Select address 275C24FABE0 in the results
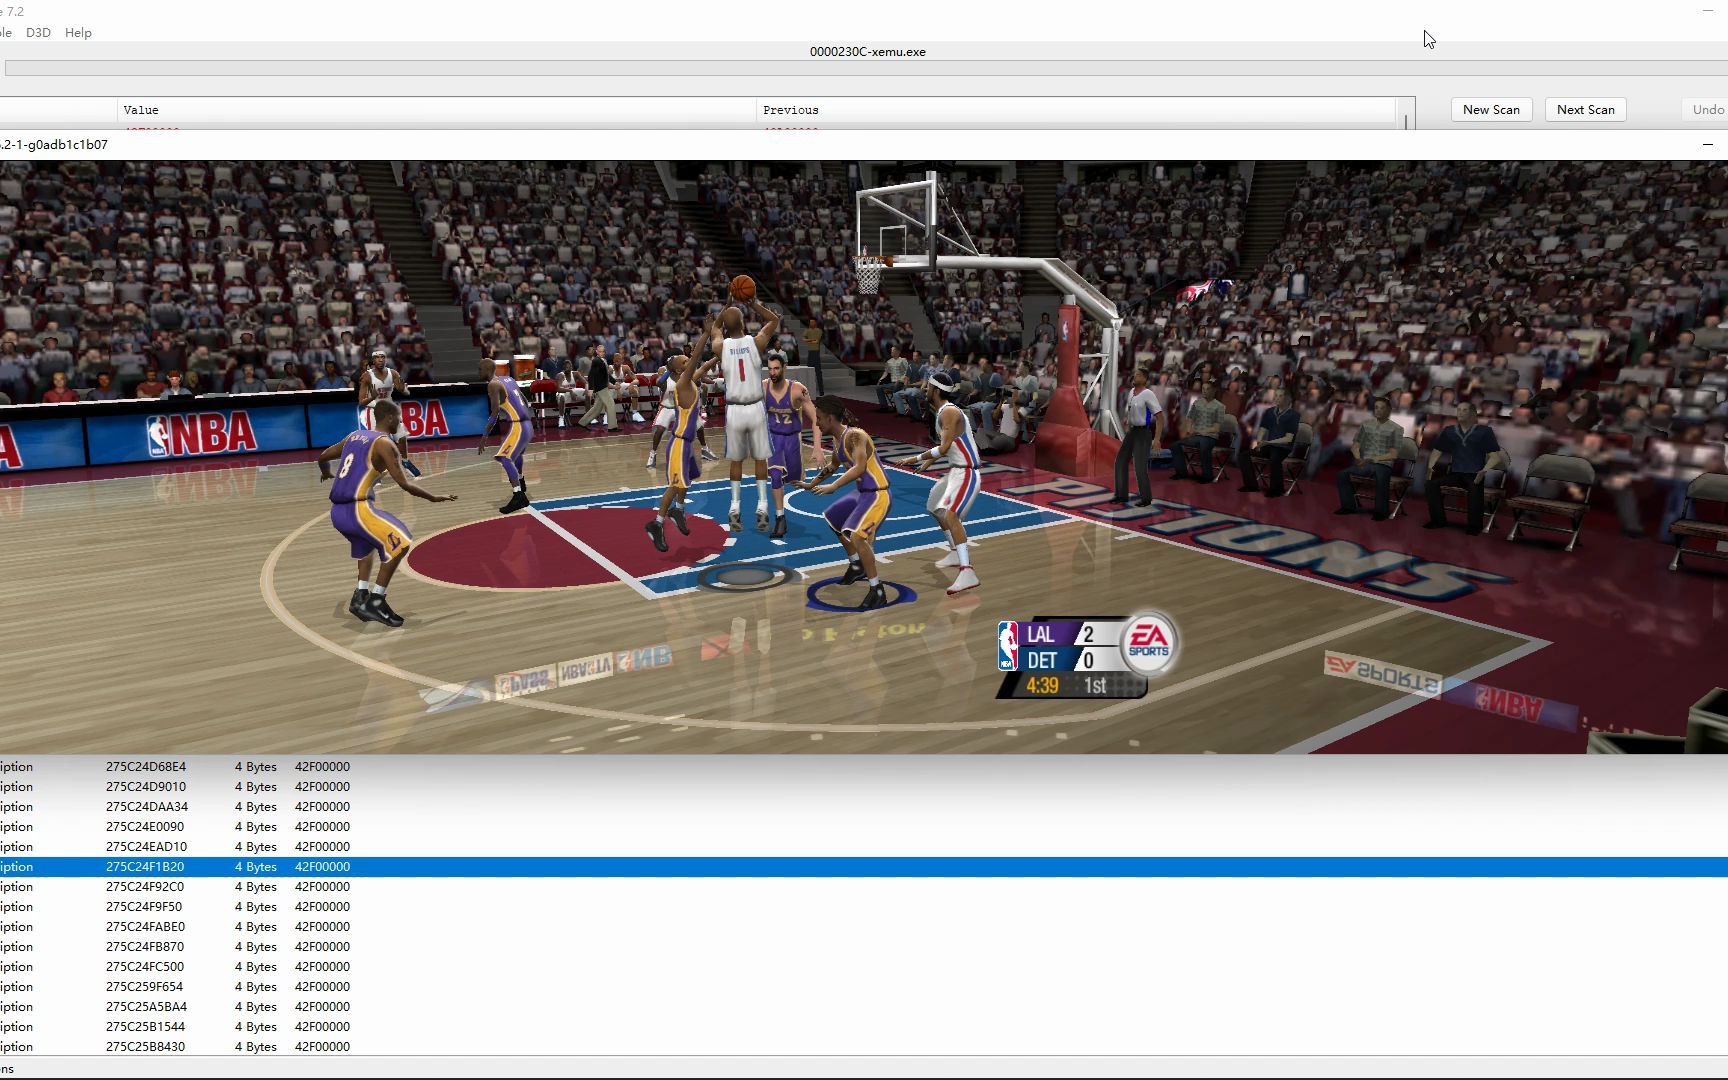The height and width of the screenshot is (1080, 1728). click(146, 926)
